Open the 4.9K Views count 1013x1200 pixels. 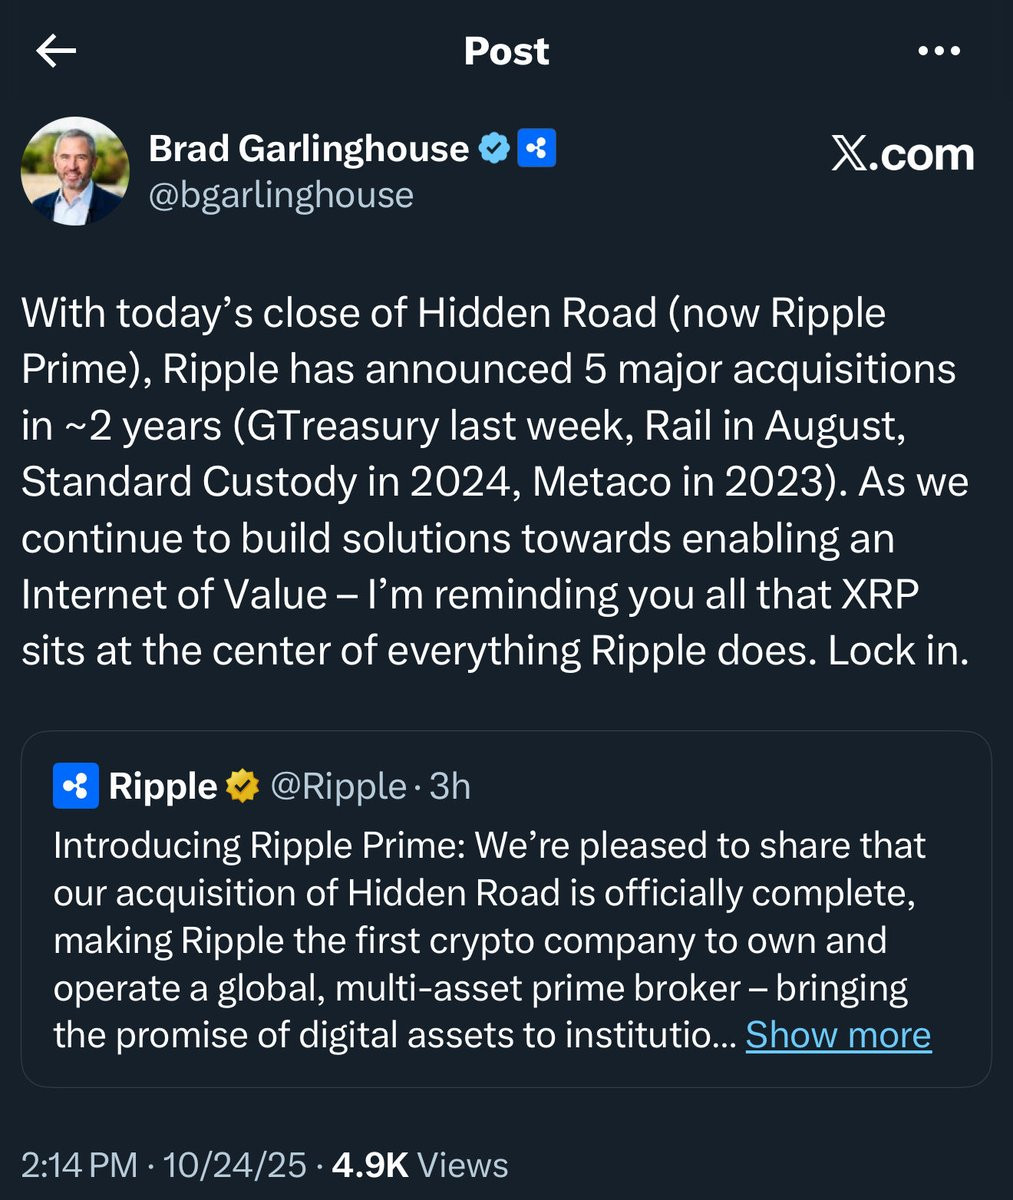[420, 1165]
